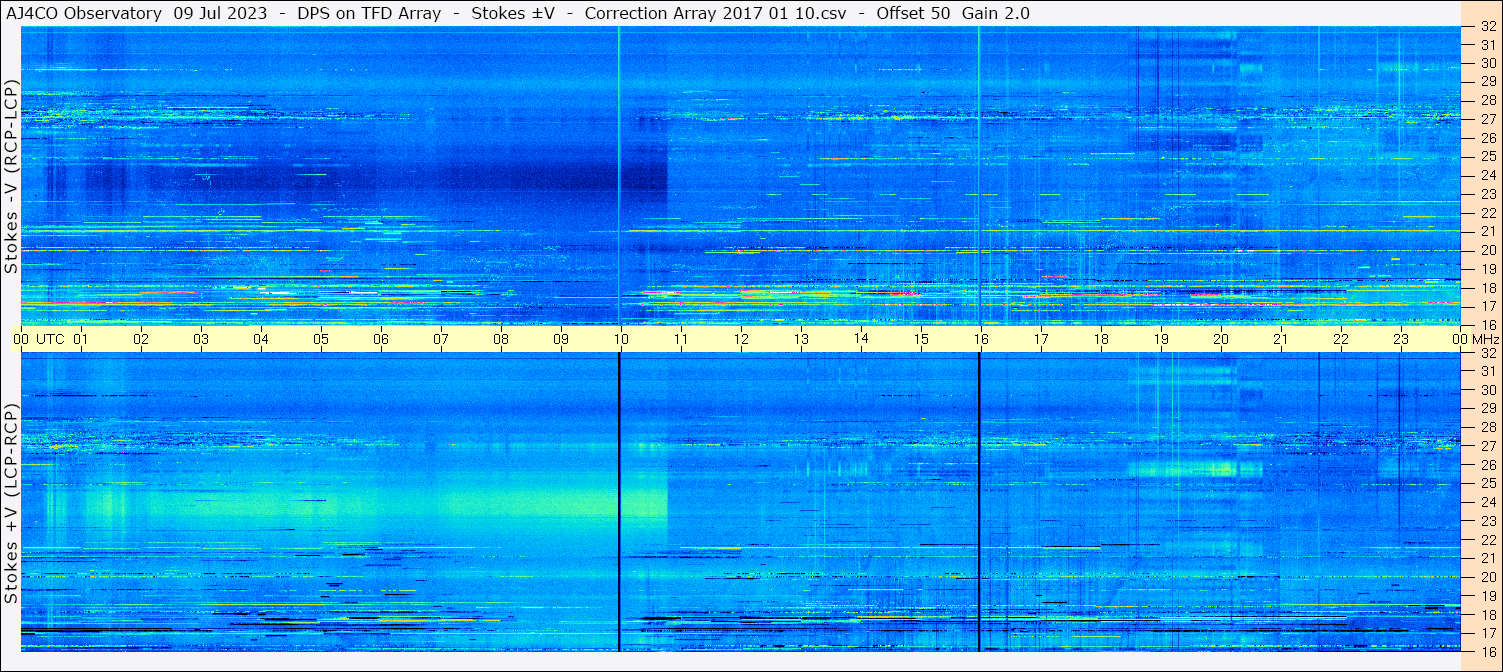This screenshot has width=1503, height=672.
Task: Click the 30 MHz label of Stokes -V panel
Action: pos(1488,63)
